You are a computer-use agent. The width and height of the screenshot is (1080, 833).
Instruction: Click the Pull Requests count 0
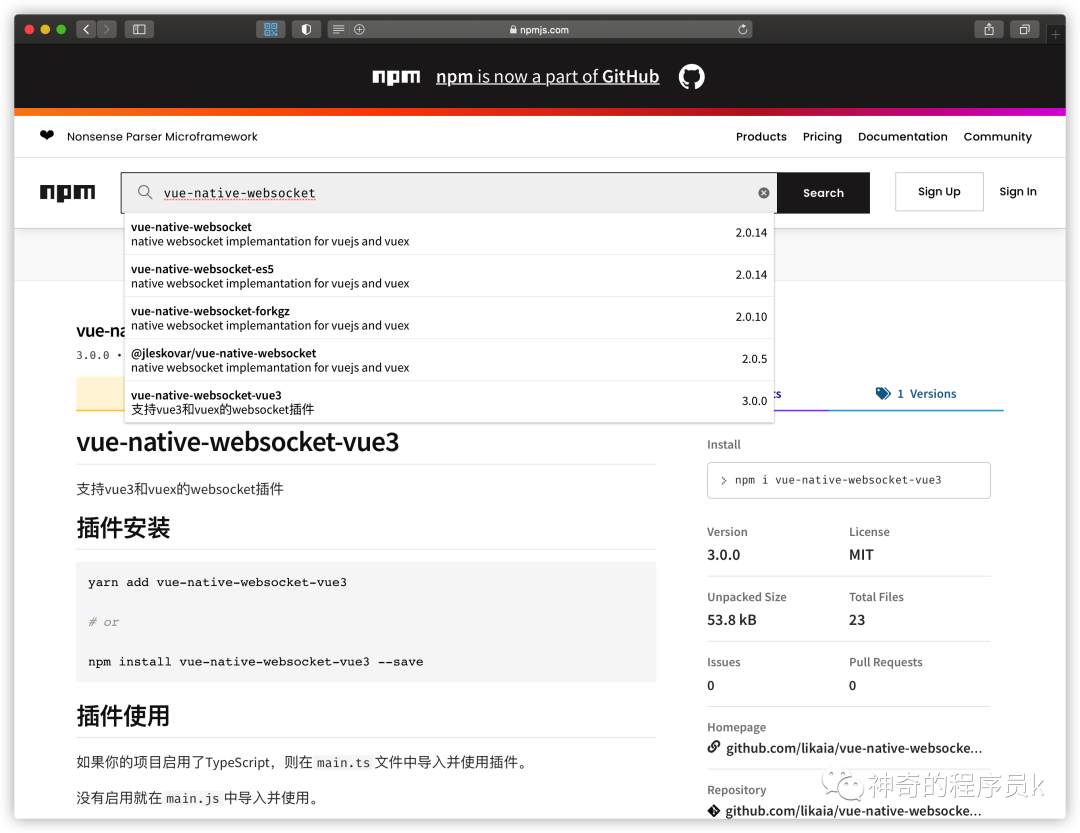[x=853, y=686]
